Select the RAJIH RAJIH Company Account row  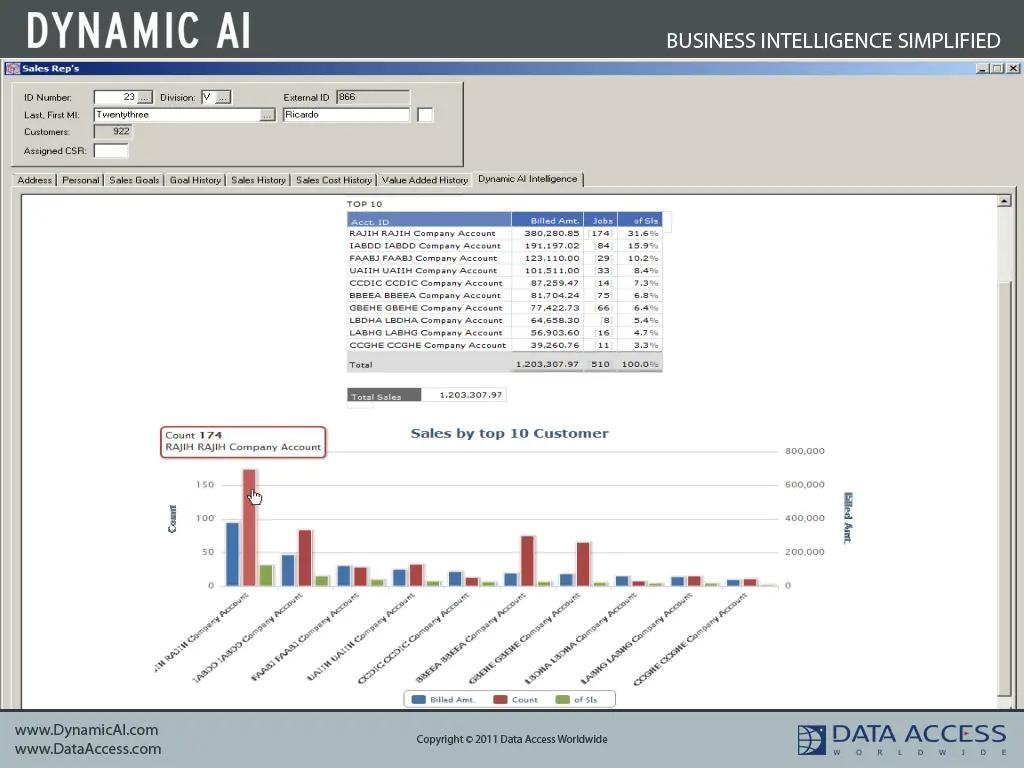pos(504,233)
